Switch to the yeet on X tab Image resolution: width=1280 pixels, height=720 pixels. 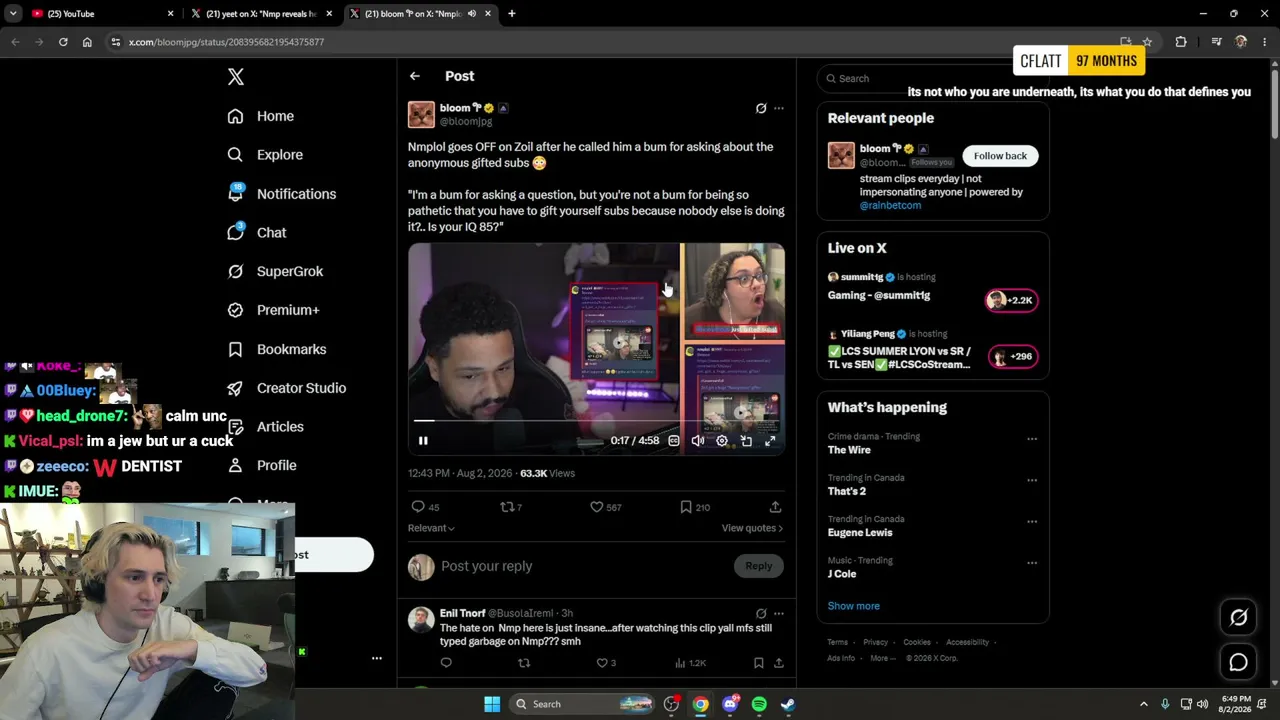pos(262,14)
